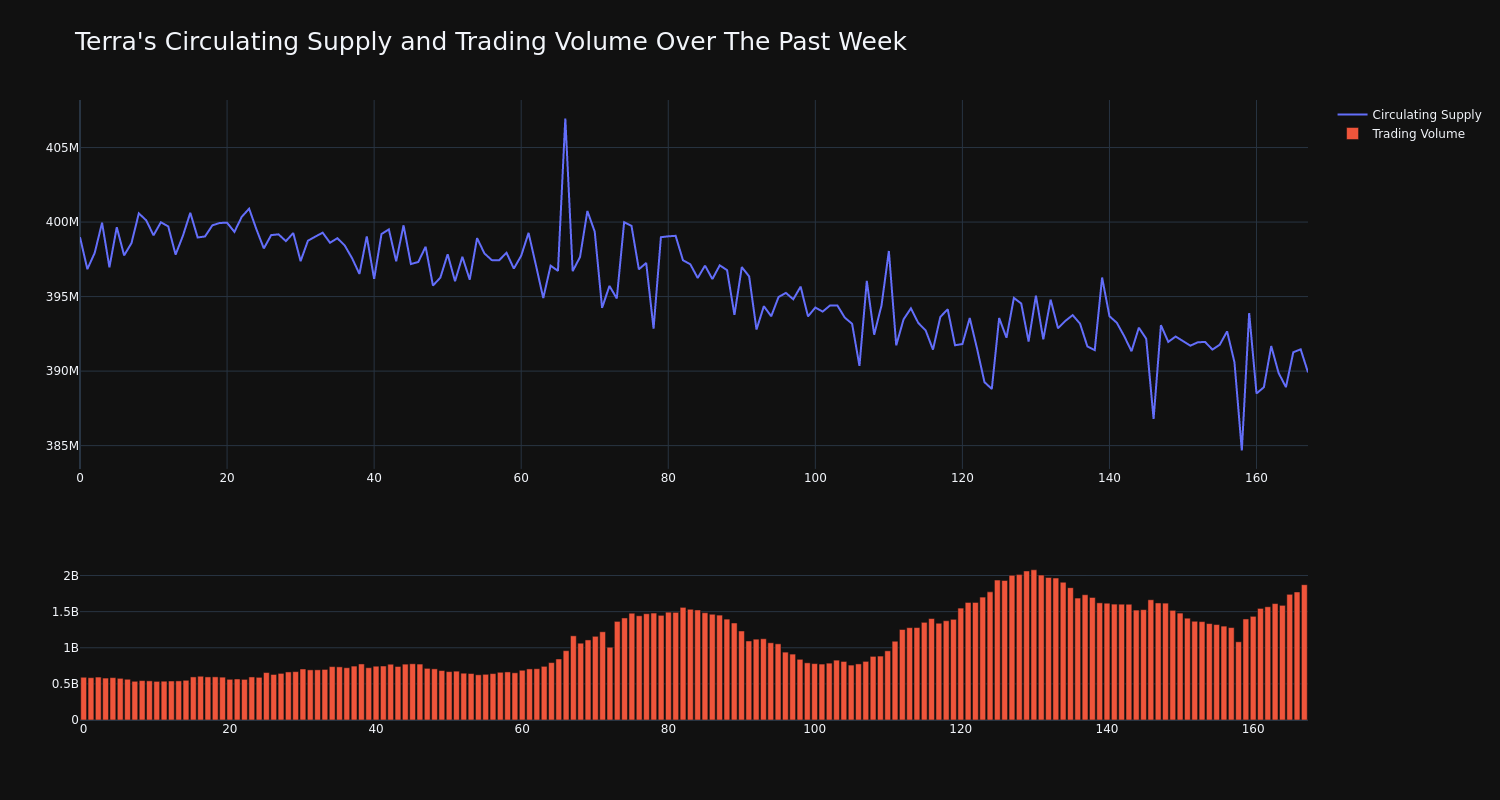The width and height of the screenshot is (1500, 800).
Task: Toggle the Circulating Supply legend entry
Action: point(1410,115)
